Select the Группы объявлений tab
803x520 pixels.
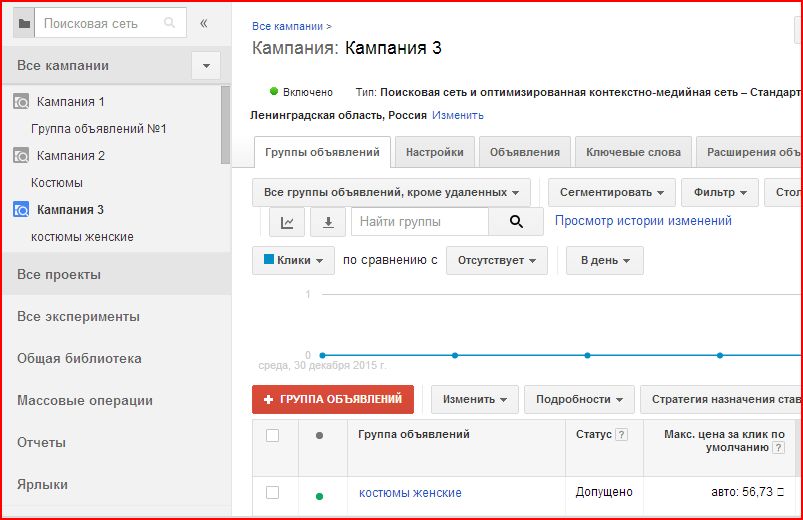click(x=322, y=152)
